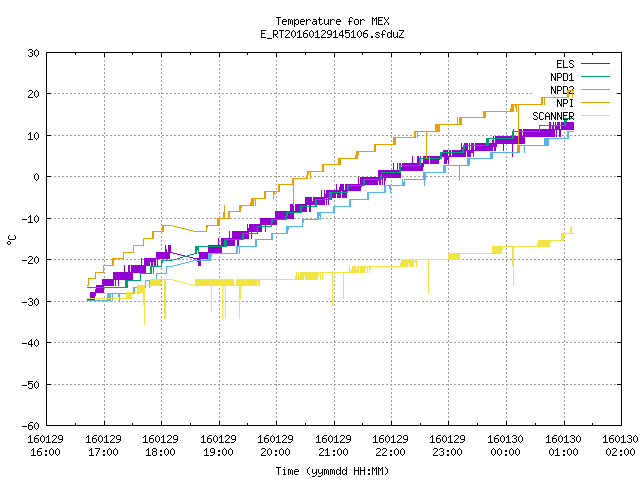Click the y-axis tick label -60

[31, 426]
